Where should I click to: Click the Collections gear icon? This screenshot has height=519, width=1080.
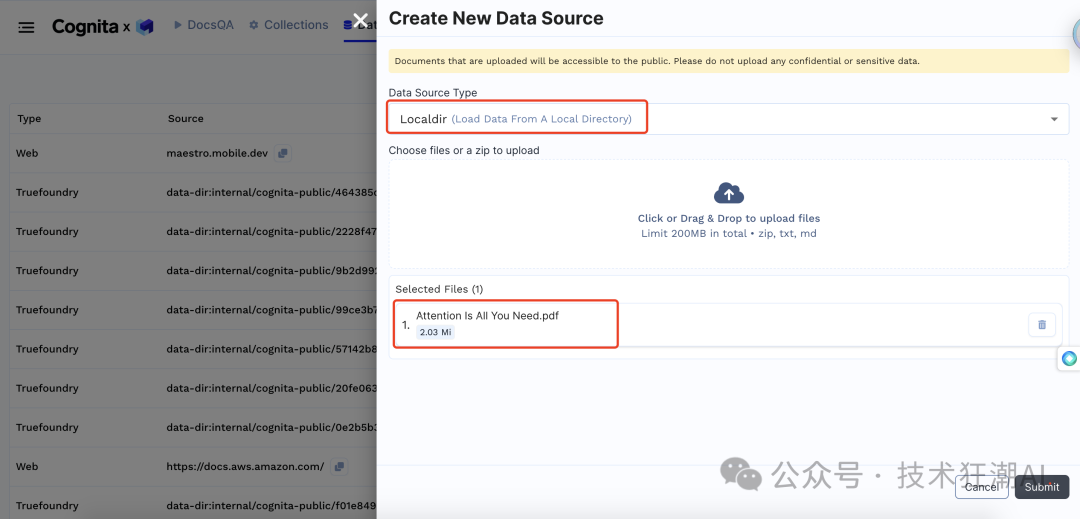(254, 25)
